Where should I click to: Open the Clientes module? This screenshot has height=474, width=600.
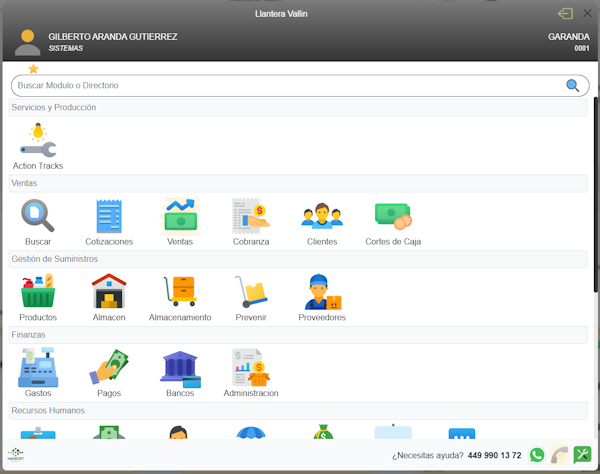(322, 217)
